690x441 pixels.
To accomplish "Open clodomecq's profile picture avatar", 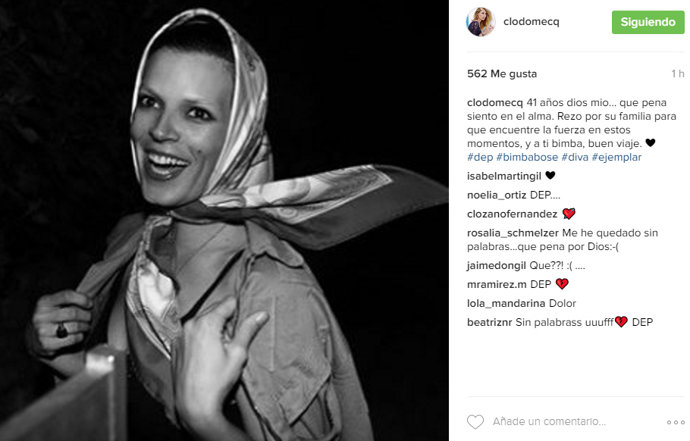I will pyautogui.click(x=481, y=22).
